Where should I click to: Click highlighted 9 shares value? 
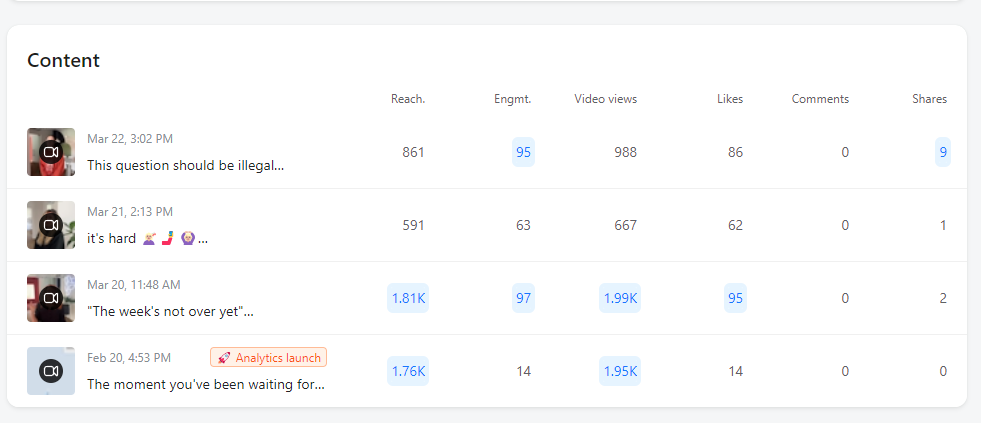coord(942,152)
